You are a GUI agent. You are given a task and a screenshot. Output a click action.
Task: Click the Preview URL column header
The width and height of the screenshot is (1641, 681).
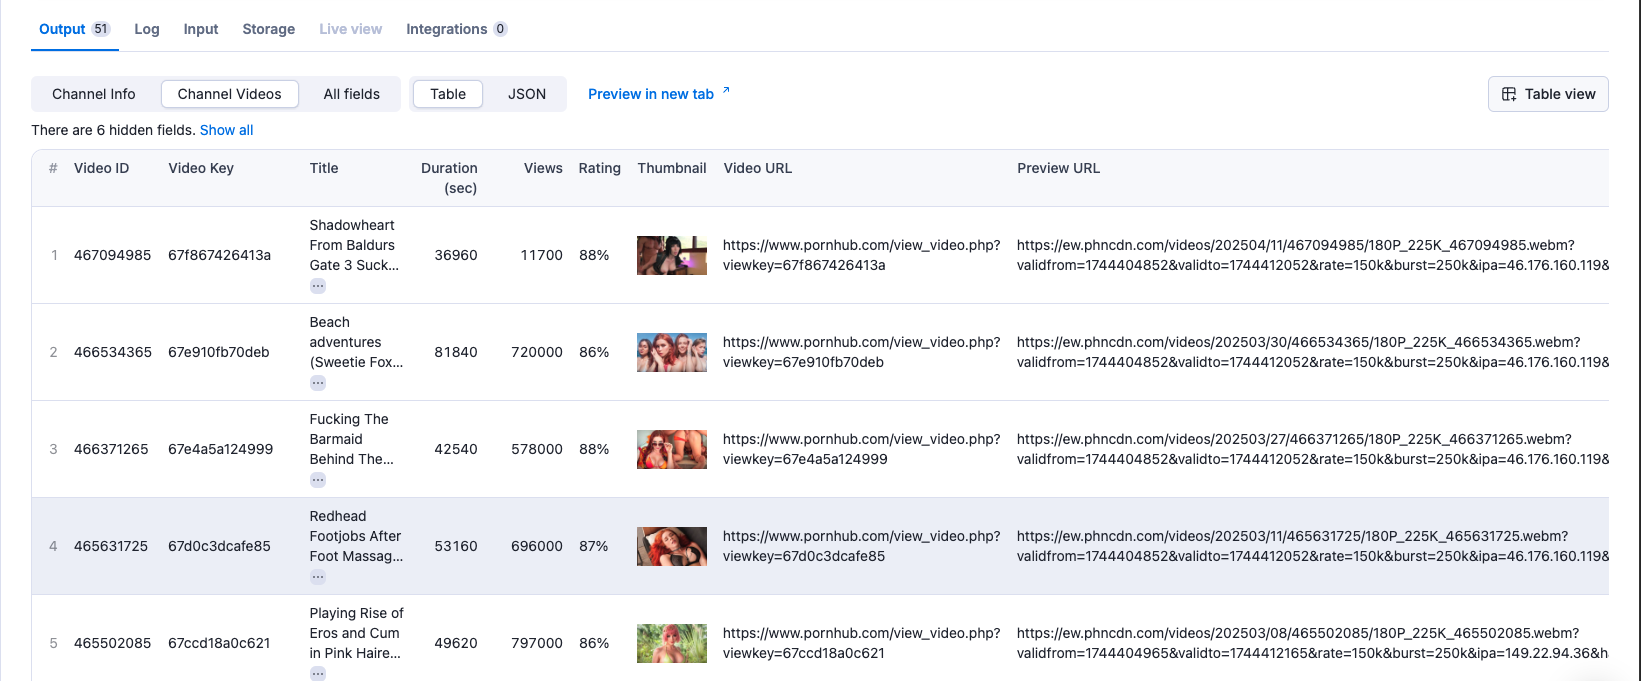click(1059, 168)
